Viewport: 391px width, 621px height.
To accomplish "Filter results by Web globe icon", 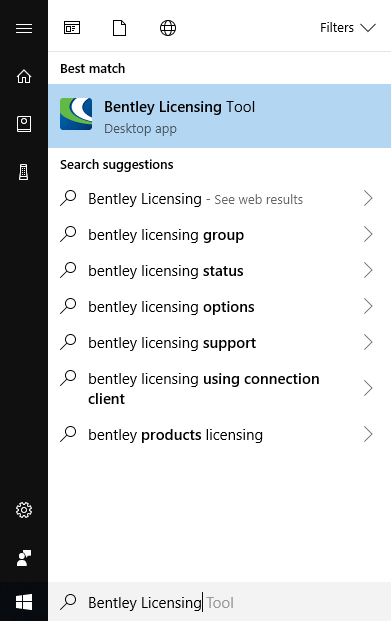I will coord(168,28).
